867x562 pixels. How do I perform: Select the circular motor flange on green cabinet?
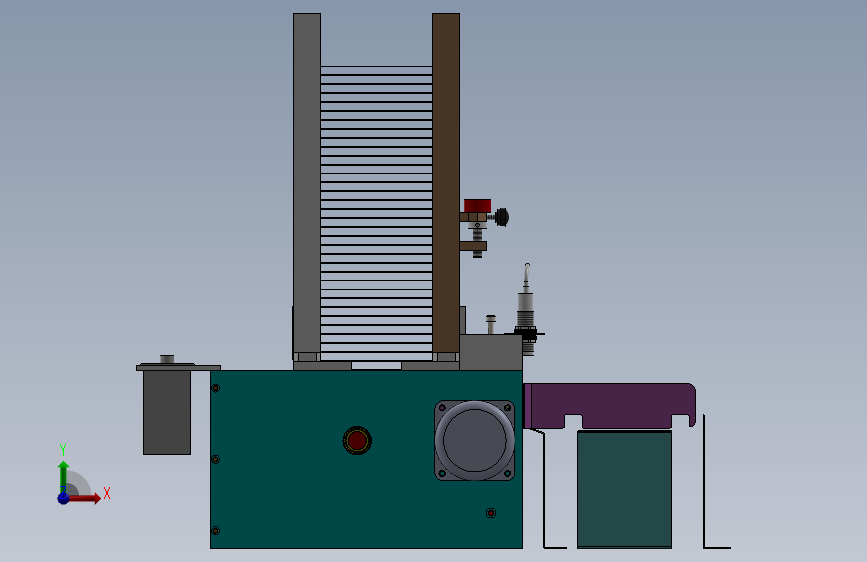pos(474,440)
